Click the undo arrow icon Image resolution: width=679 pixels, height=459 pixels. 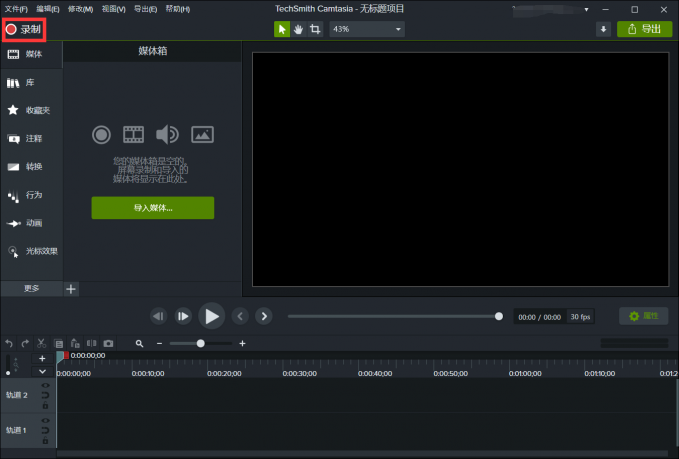(x=9, y=343)
